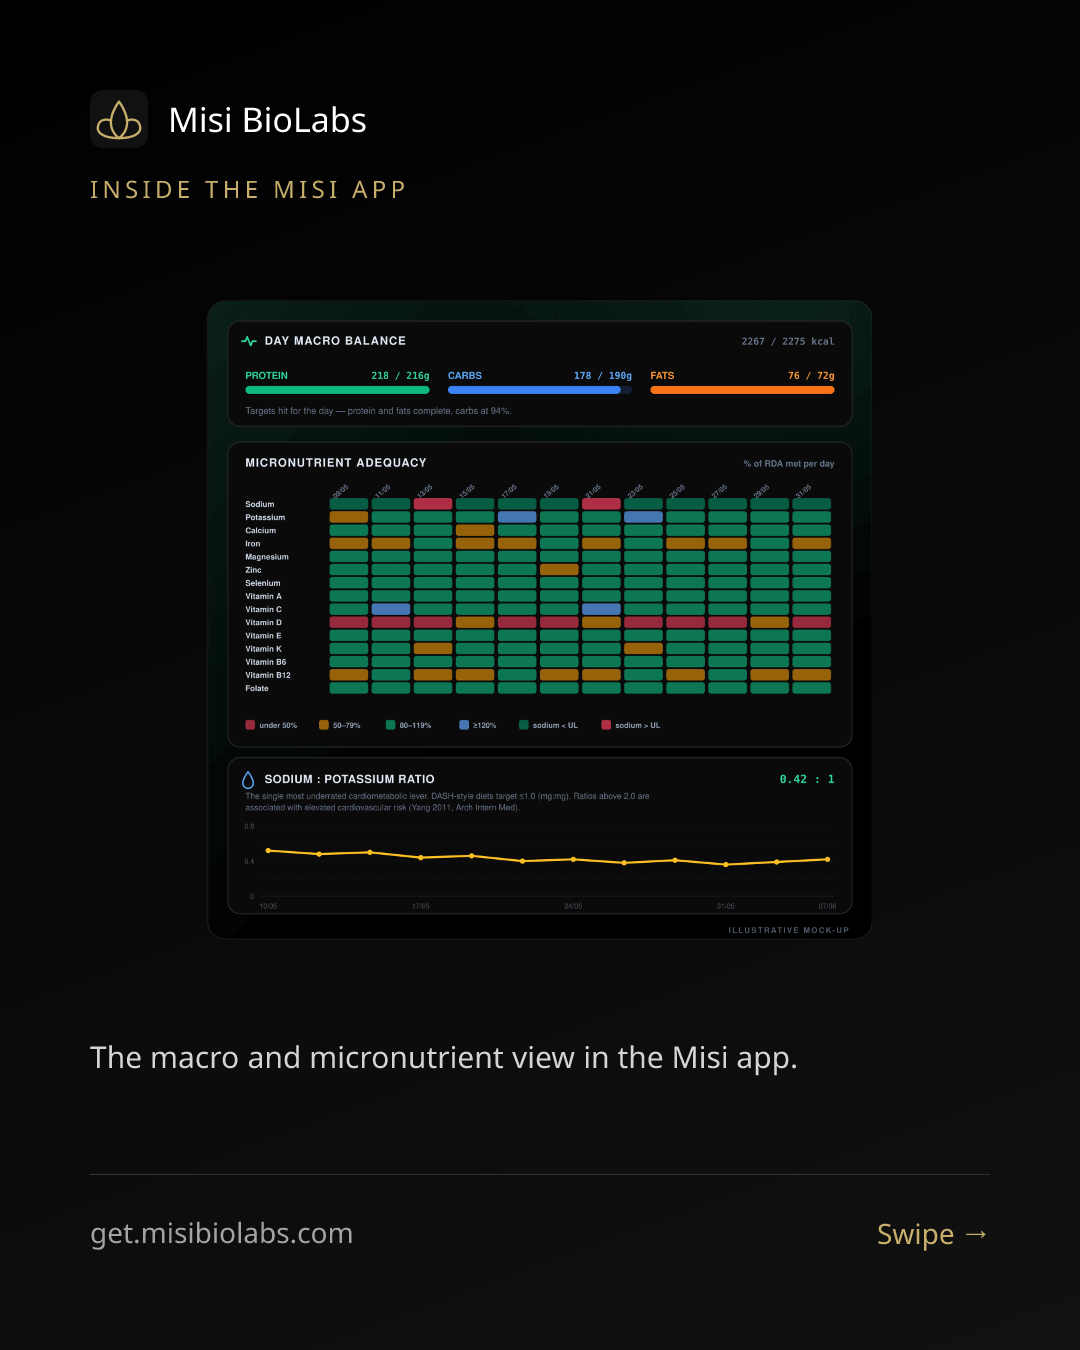Viewport: 1080px width, 1350px height.
Task: Click the 'FATS' label
Action: [662, 376]
